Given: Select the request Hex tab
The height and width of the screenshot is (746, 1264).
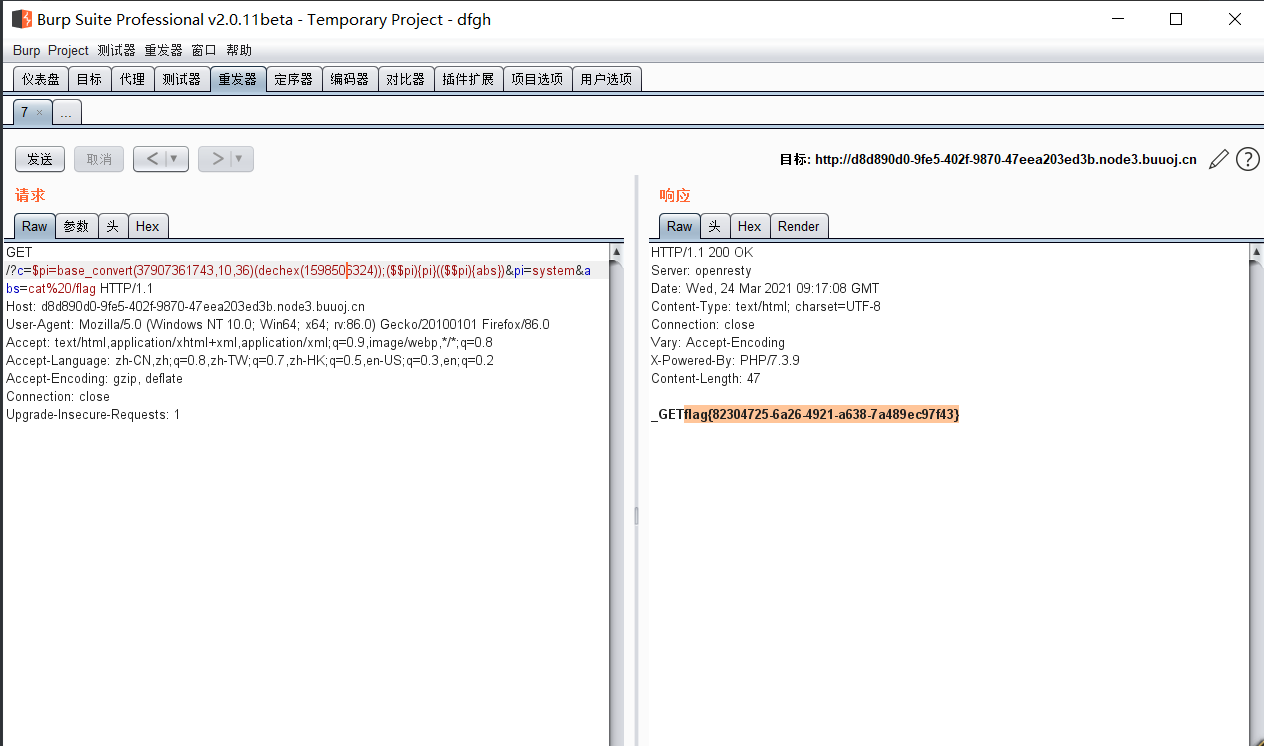Looking at the screenshot, I should coord(148,226).
